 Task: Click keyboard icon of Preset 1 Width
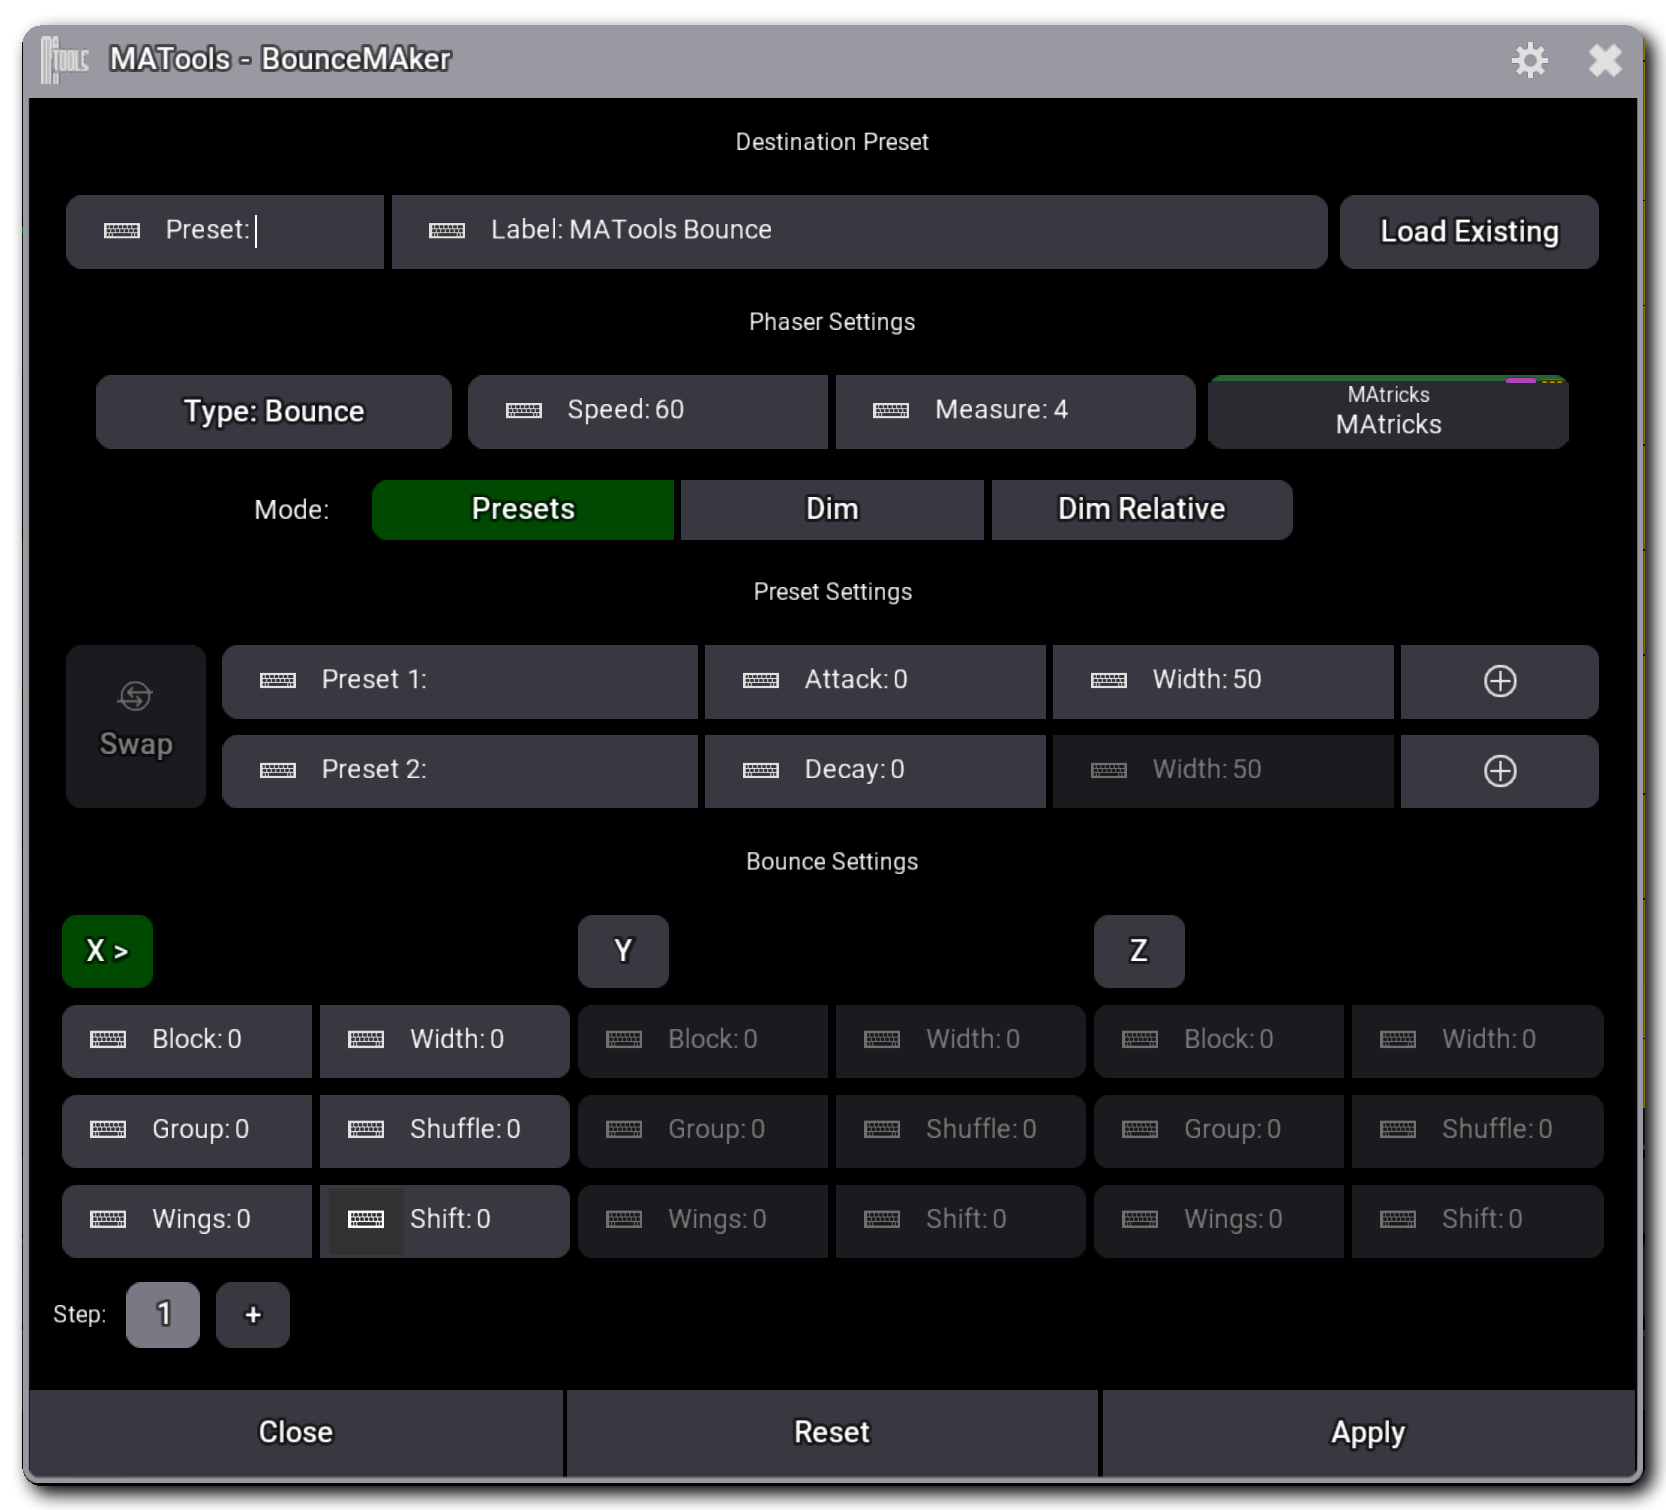1109,681
